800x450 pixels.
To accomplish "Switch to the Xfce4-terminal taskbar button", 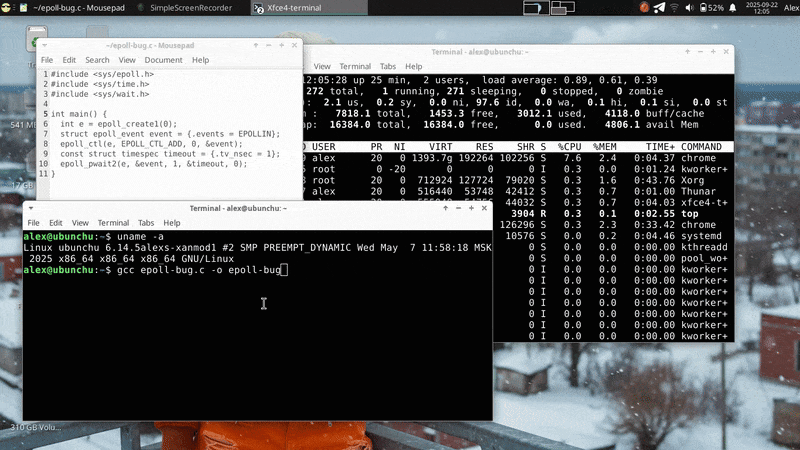I will [x=309, y=8].
